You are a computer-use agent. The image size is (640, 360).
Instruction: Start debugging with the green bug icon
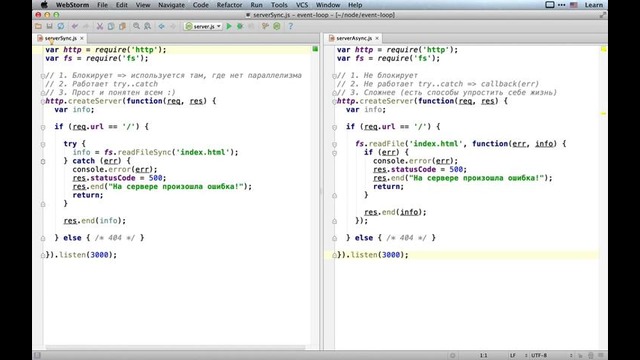pos(240,26)
